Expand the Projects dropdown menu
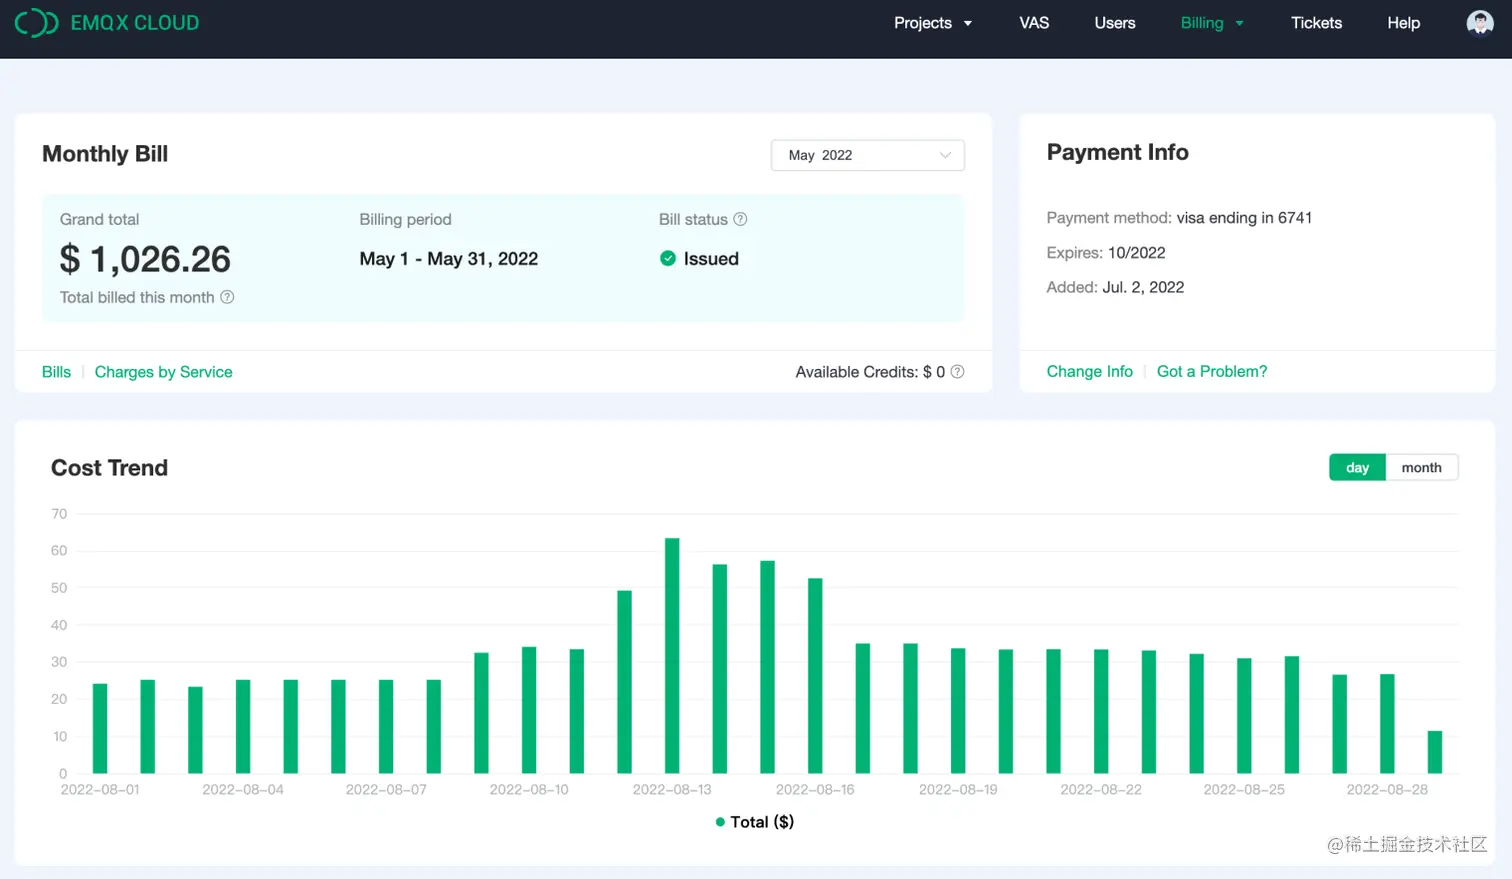This screenshot has width=1512, height=879. point(932,23)
